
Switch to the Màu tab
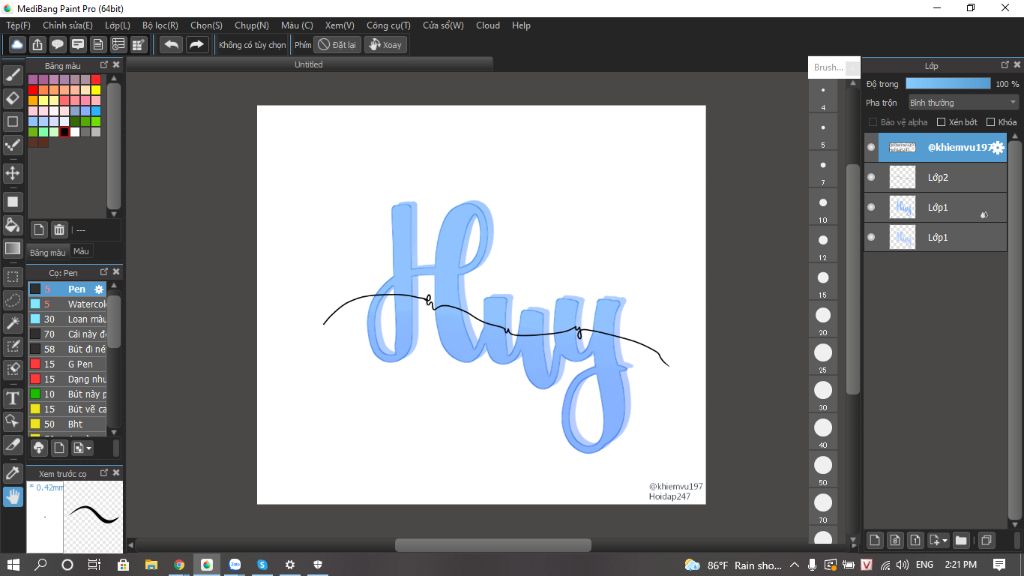pyautogui.click(x=81, y=251)
